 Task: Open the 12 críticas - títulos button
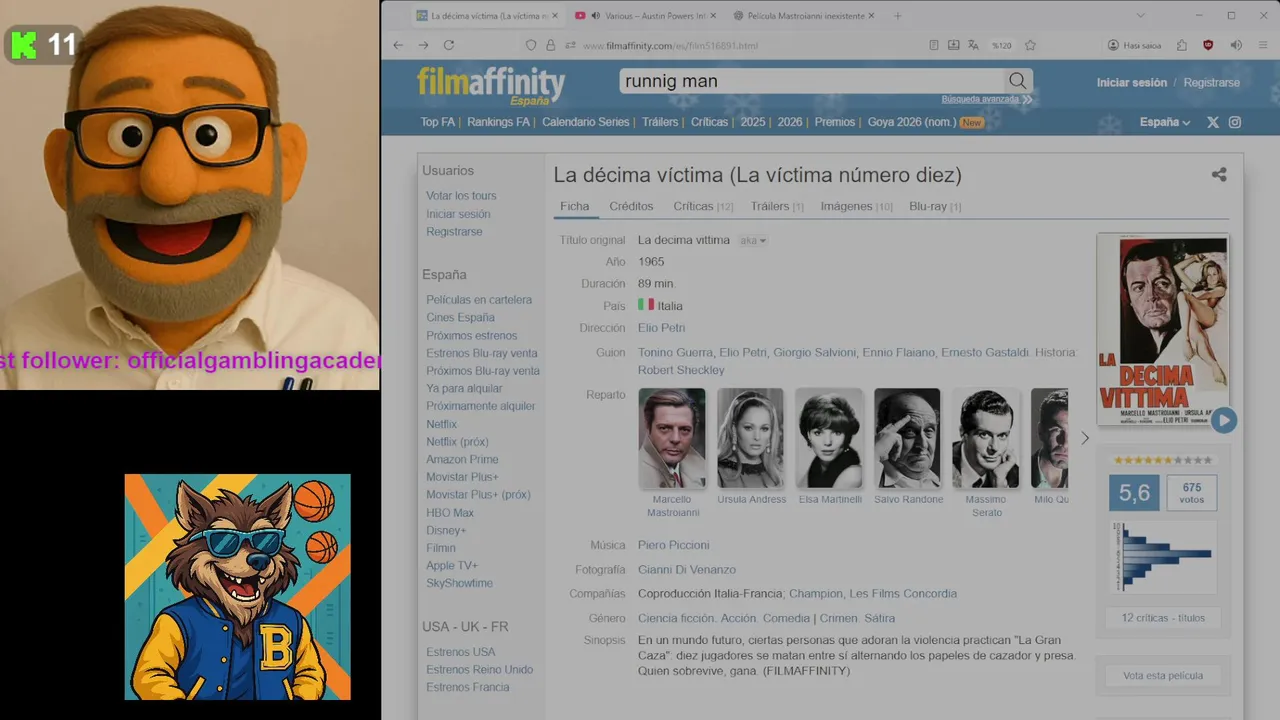pyautogui.click(x=1163, y=618)
